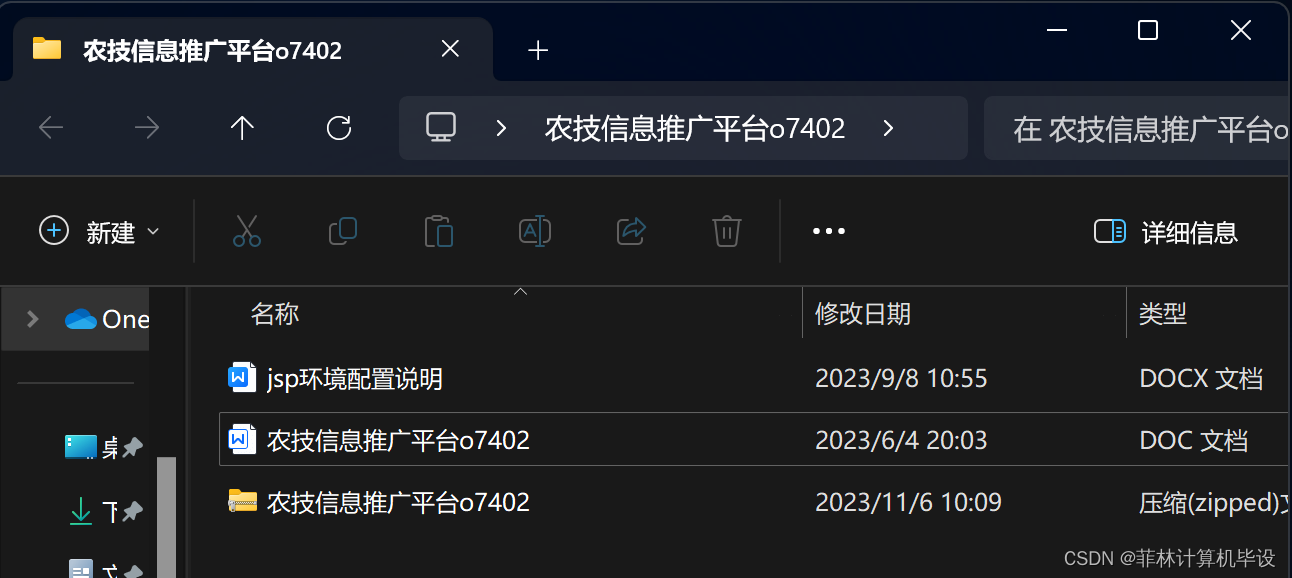Click the Cut scissors icon
Screen dimensions: 1292x578
(247, 231)
